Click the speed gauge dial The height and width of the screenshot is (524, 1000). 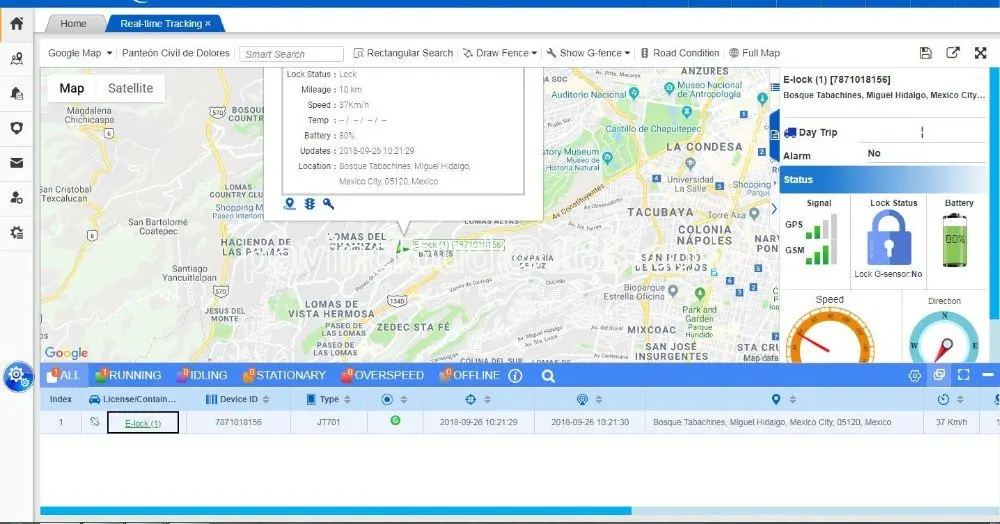(830, 337)
